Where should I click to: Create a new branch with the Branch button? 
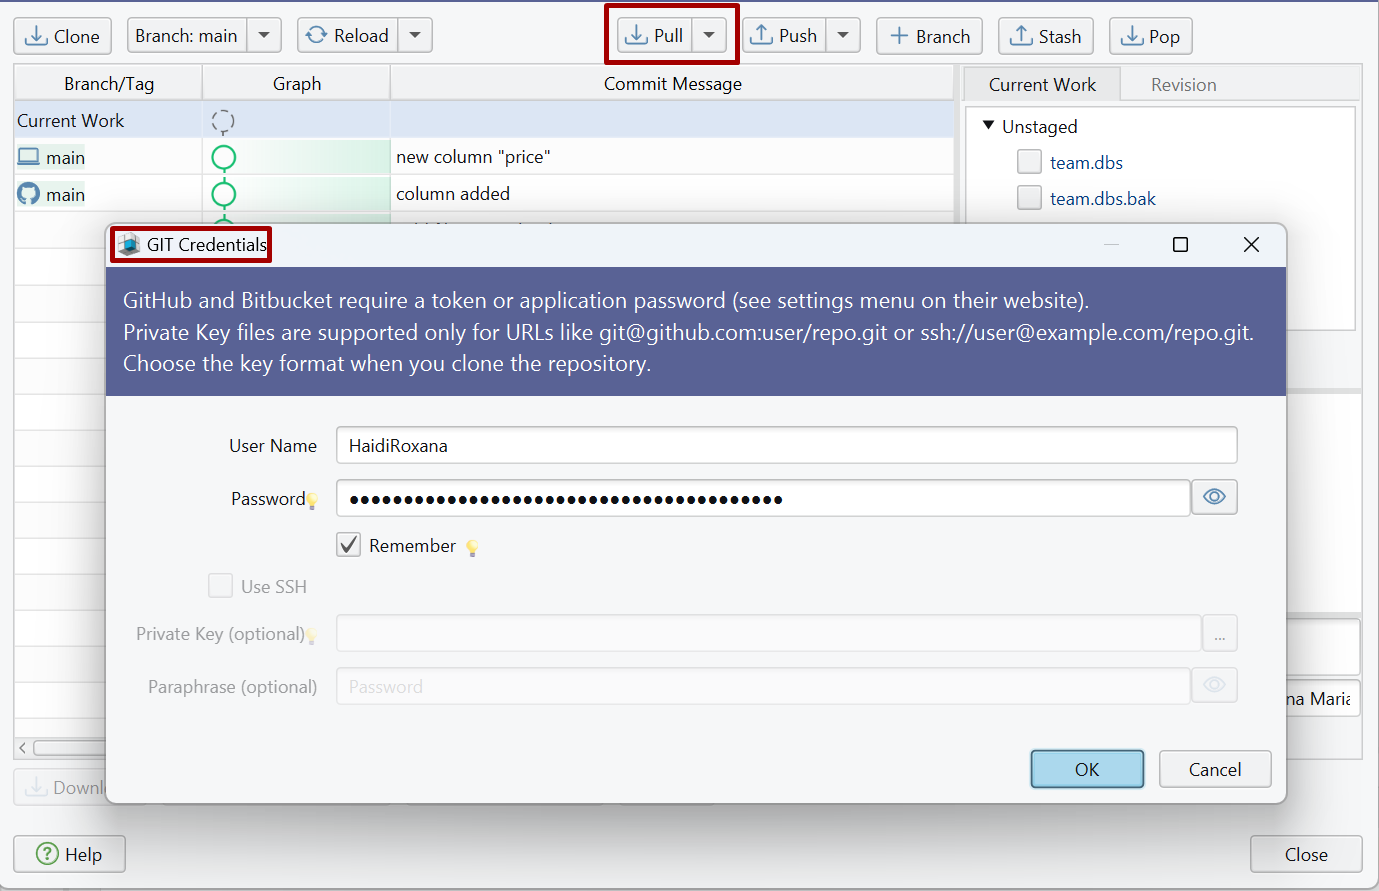coord(930,36)
